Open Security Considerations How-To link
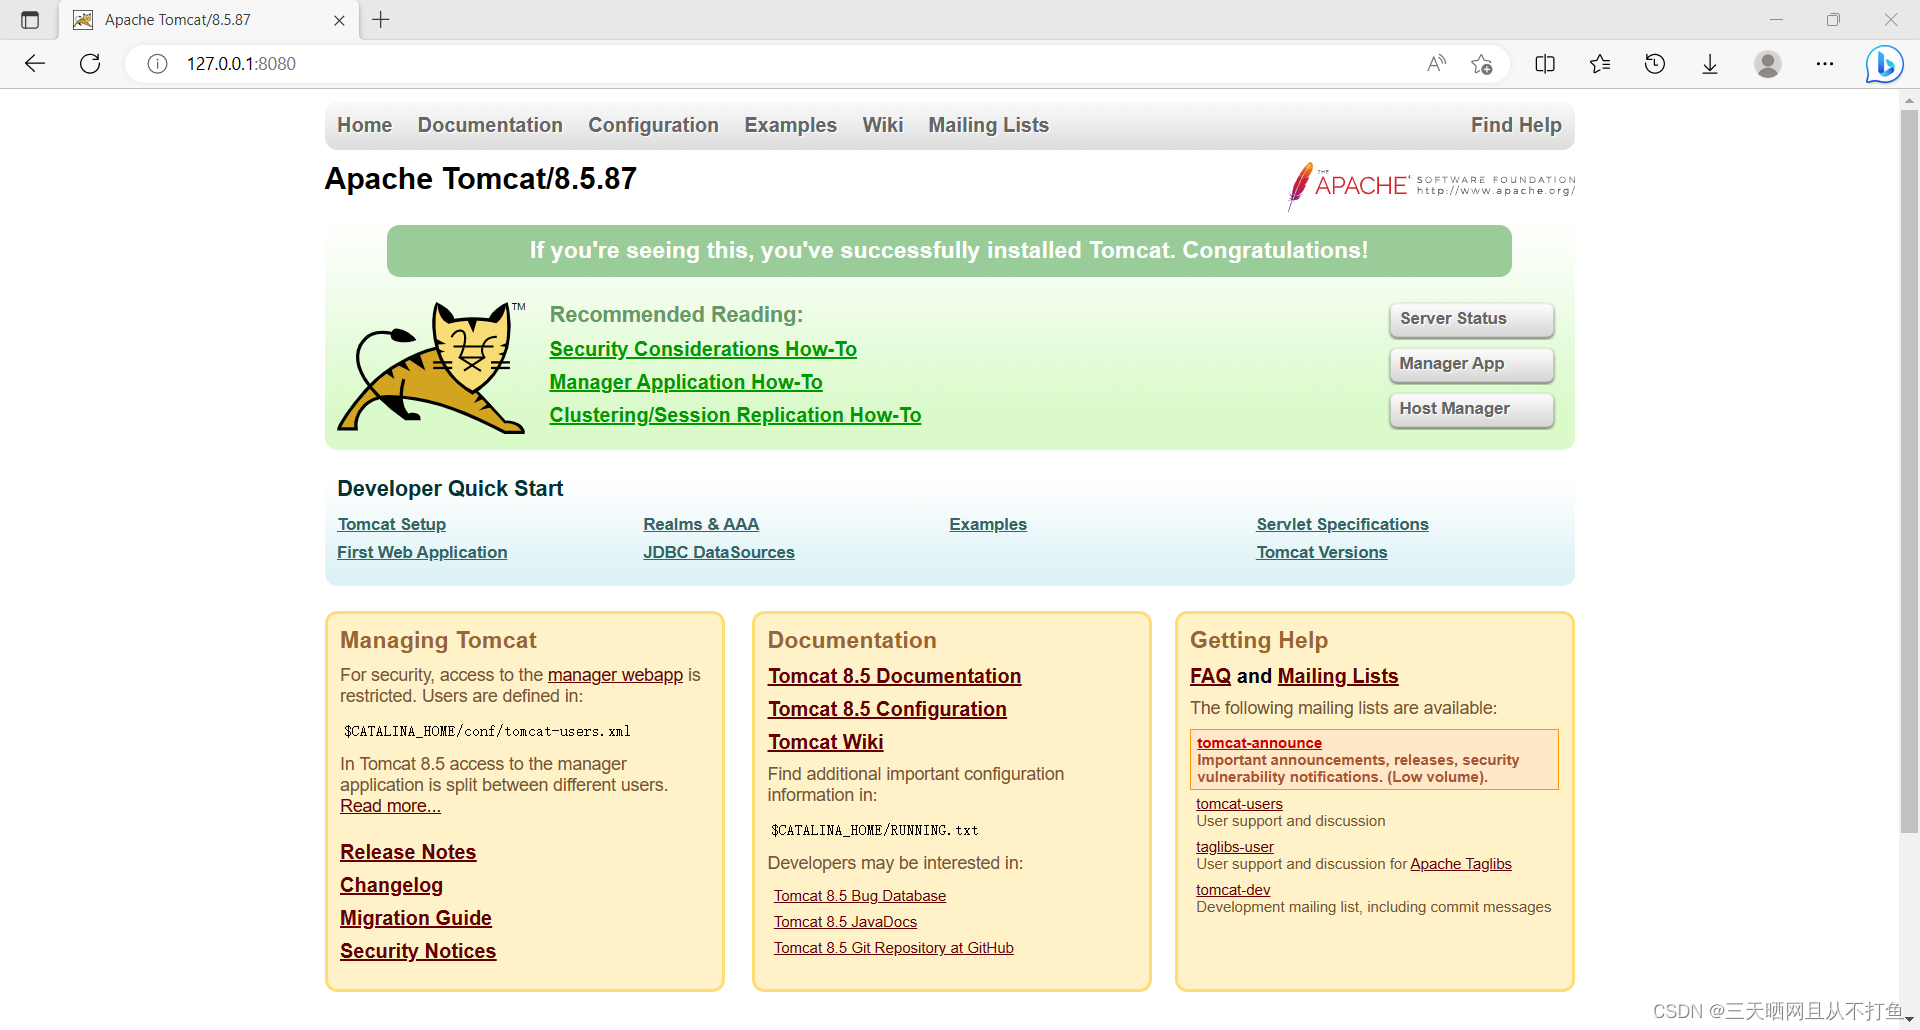Image resolution: width=1920 pixels, height=1030 pixels. (x=703, y=349)
